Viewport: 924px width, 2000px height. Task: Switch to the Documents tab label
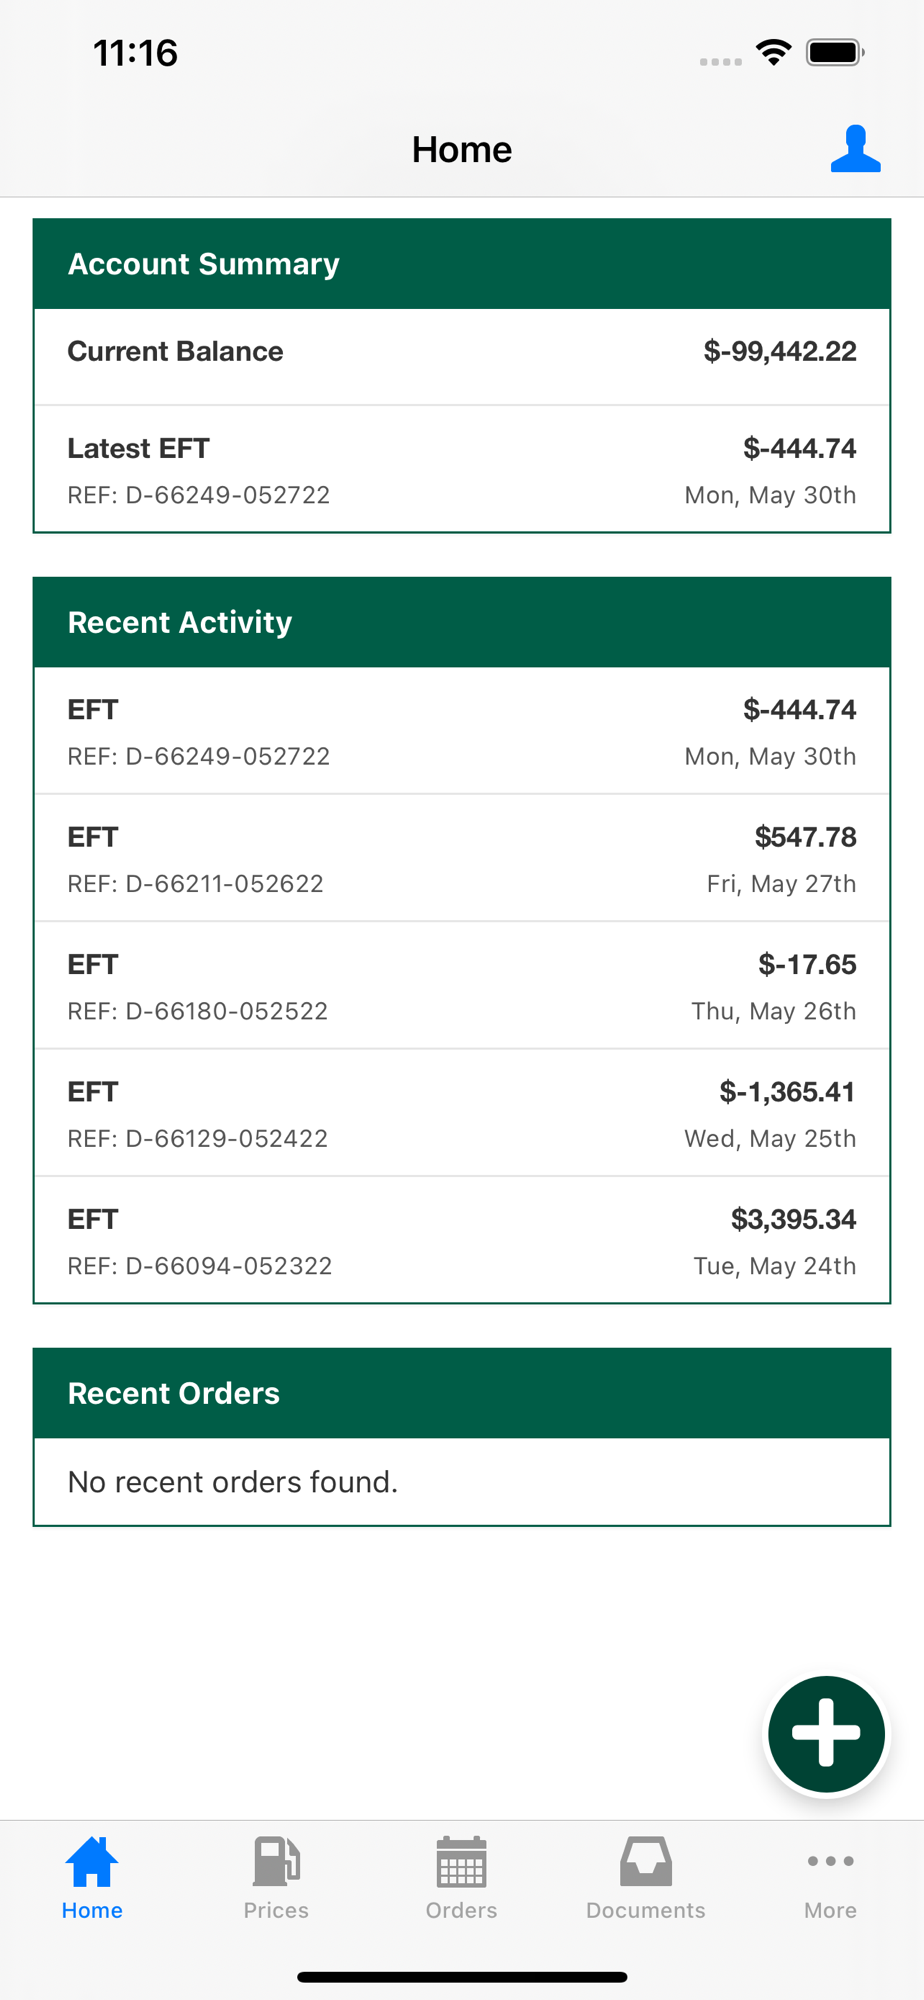point(646,1910)
